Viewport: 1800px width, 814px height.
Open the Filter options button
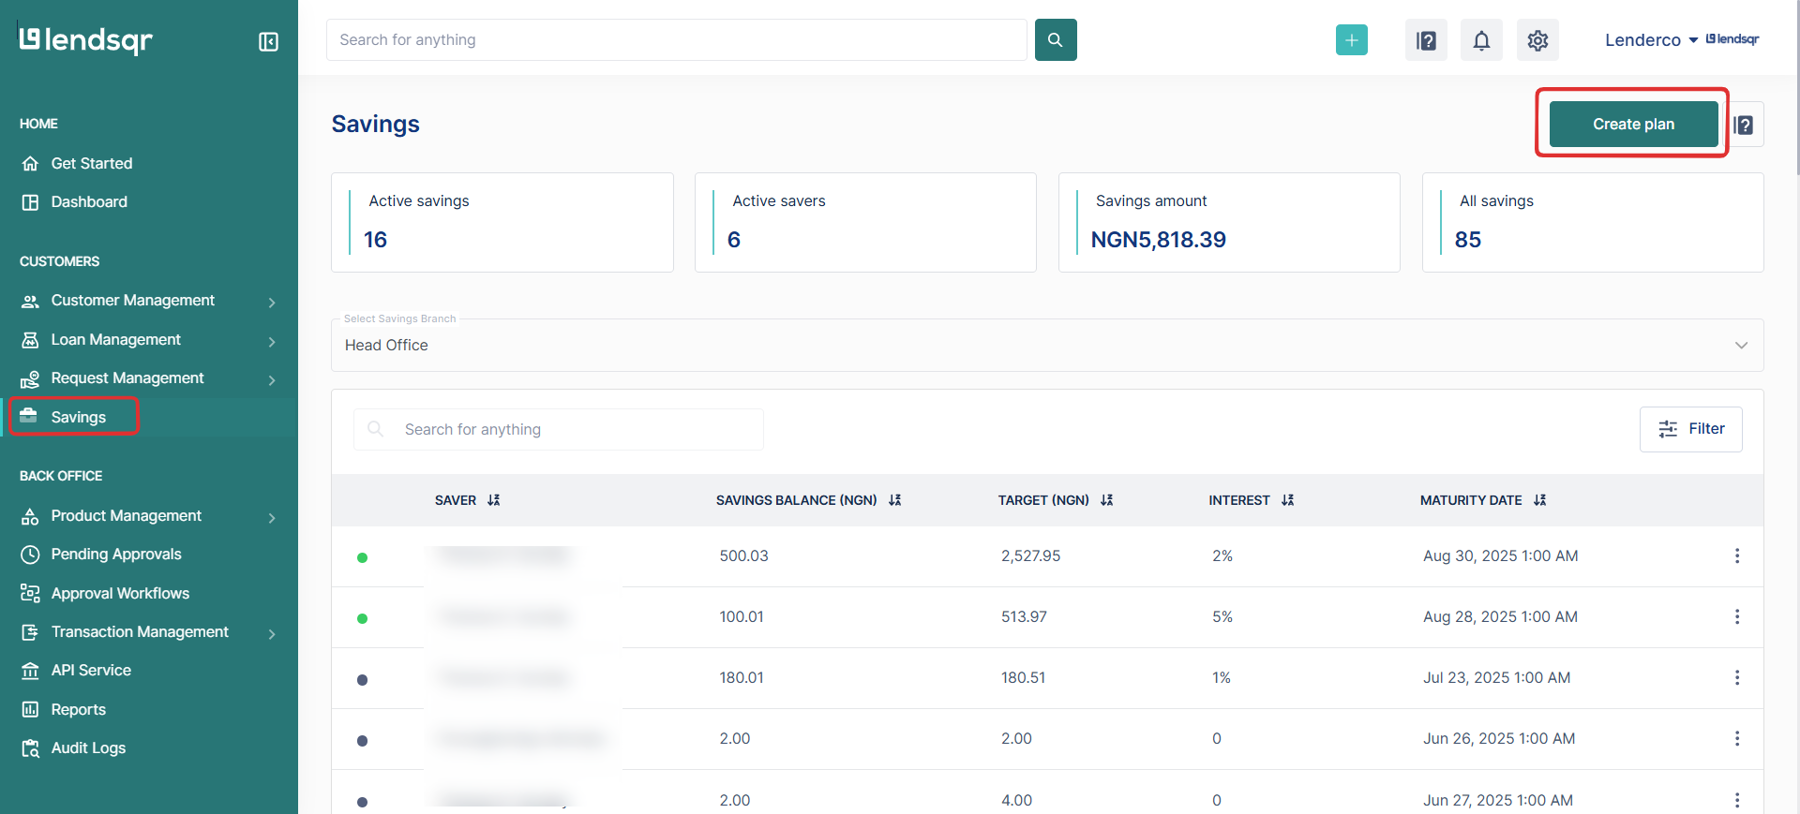pos(1690,429)
